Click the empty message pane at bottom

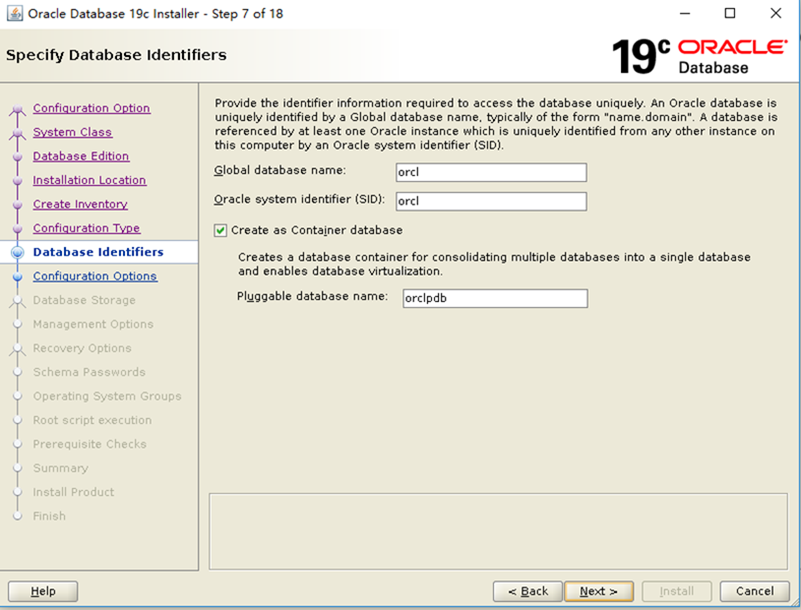(498, 531)
